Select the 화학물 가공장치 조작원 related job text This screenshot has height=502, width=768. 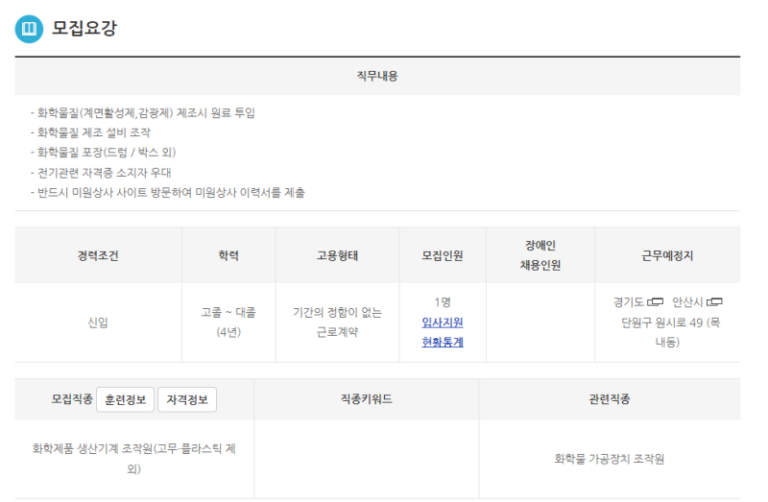(609, 459)
